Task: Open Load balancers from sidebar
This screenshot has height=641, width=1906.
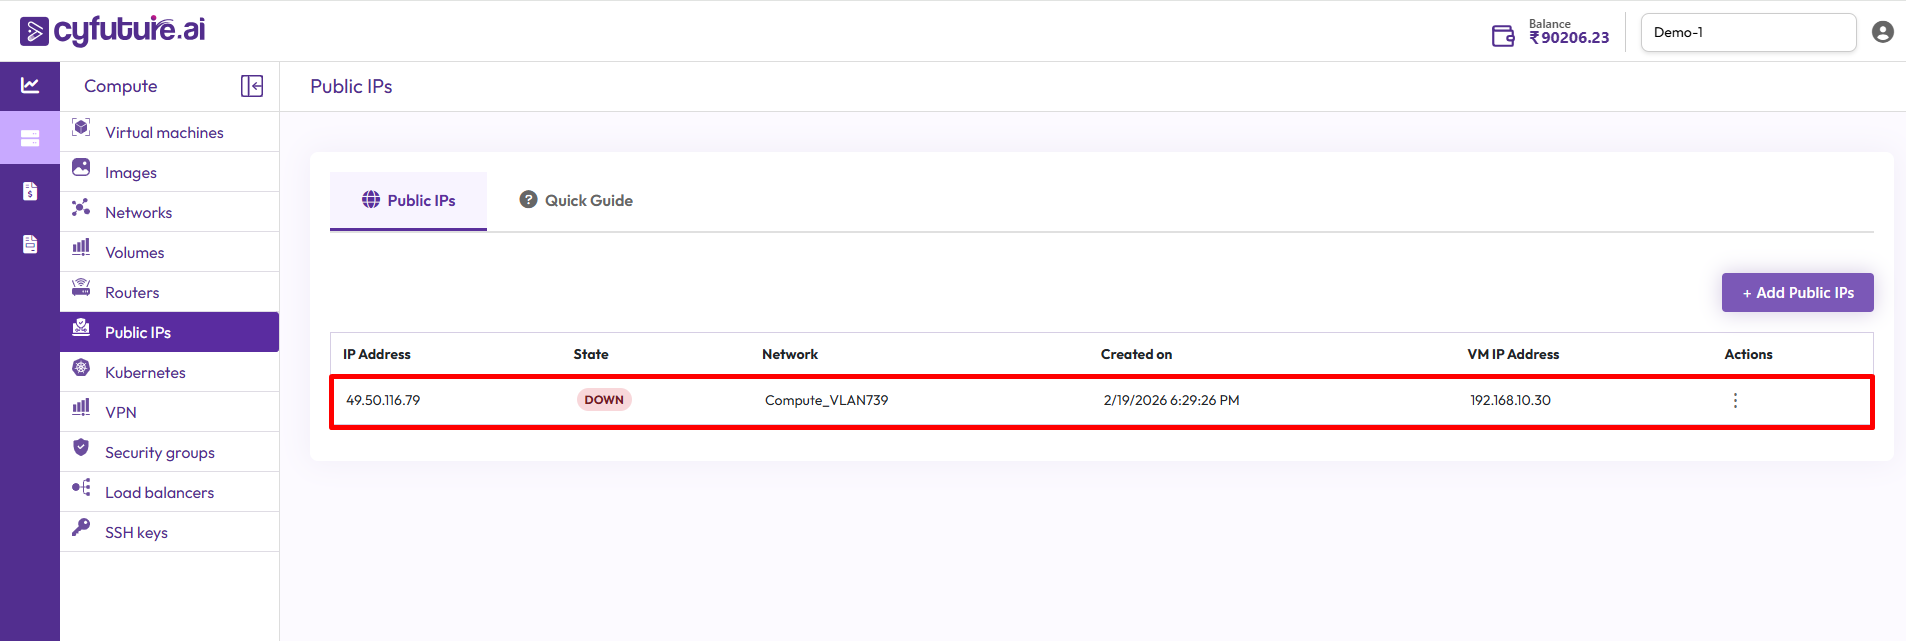Action: [159, 492]
